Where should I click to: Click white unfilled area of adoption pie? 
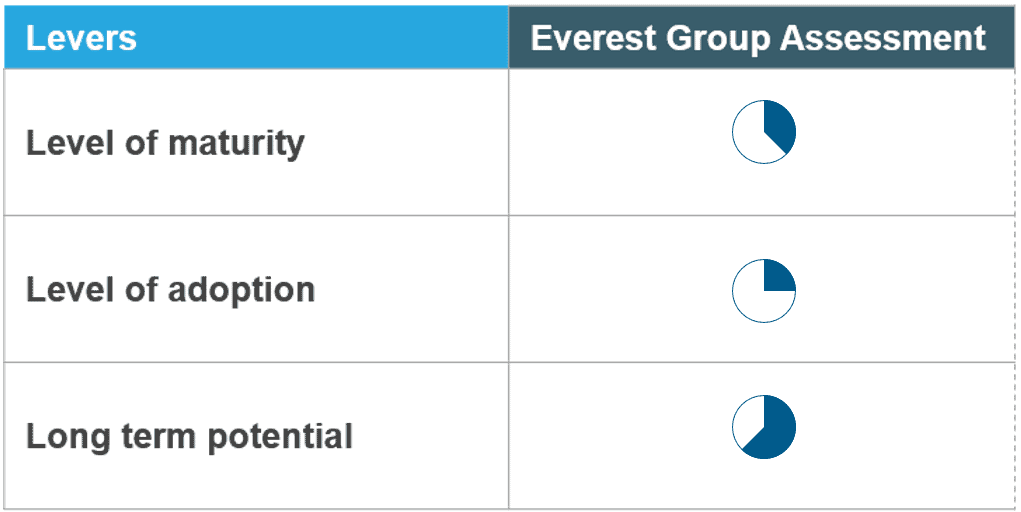752,301
